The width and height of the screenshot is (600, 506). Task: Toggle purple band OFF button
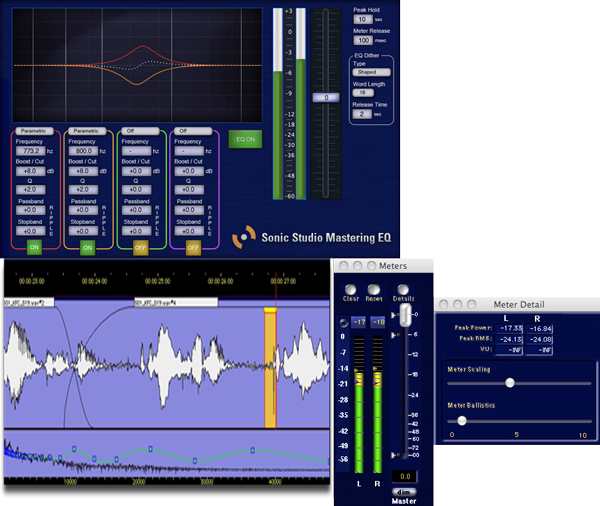[x=193, y=248]
